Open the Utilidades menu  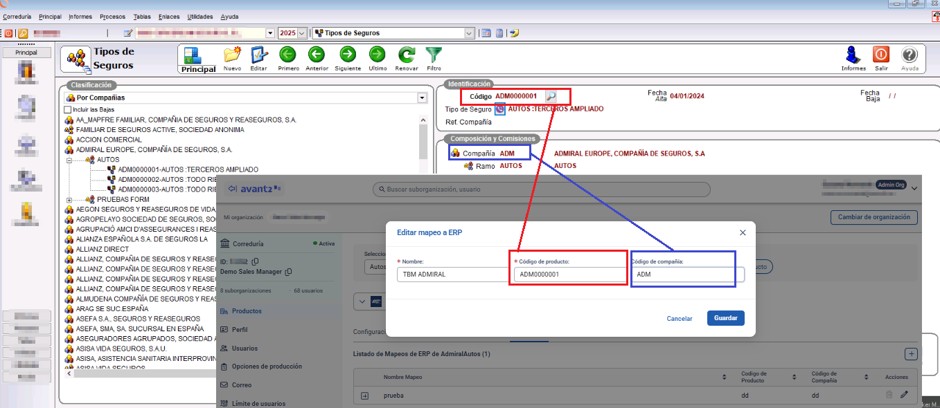(x=200, y=17)
